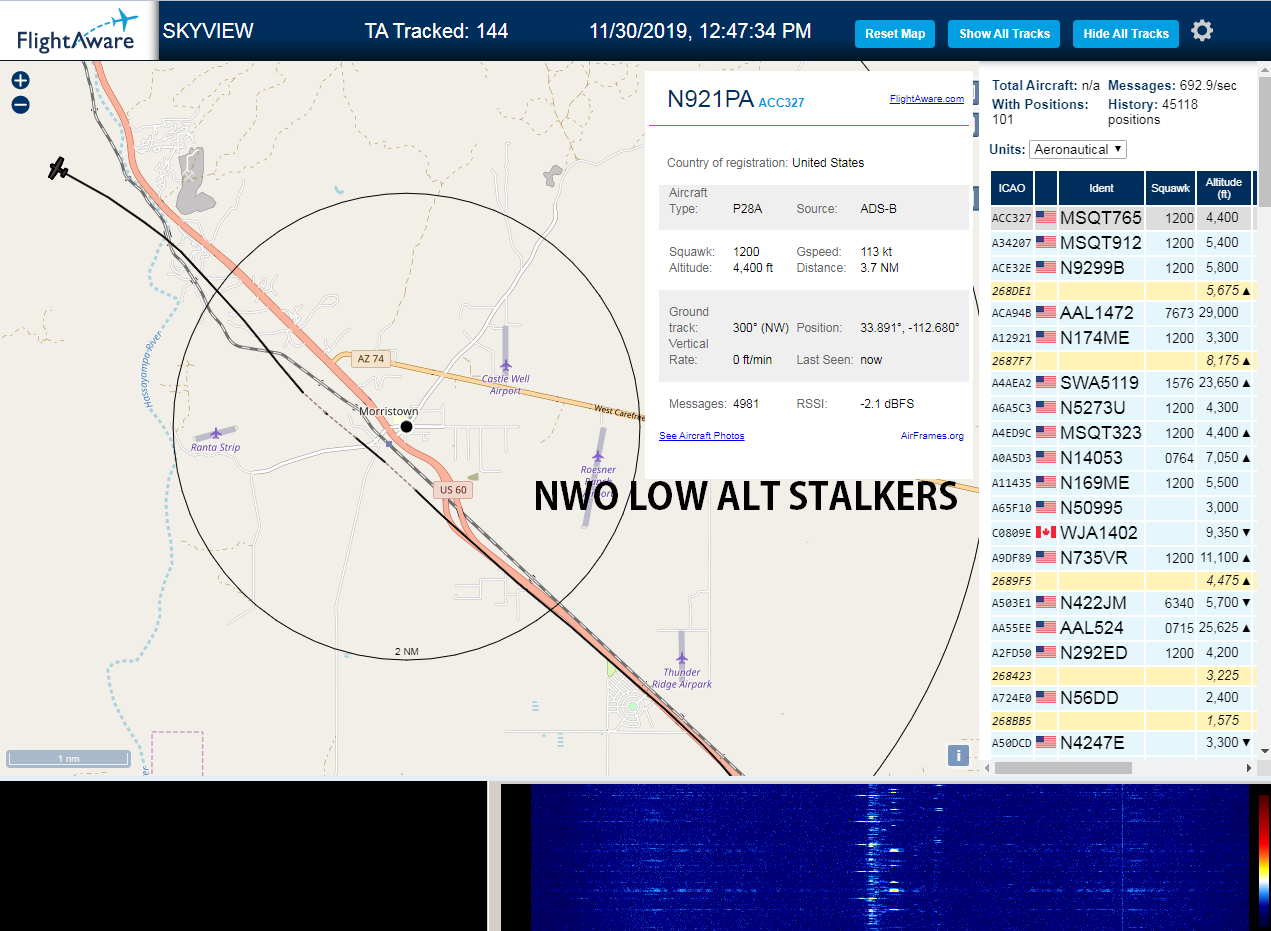Click the US flag beside N56DD
Screen dimensions: 1271x931
1046,697
